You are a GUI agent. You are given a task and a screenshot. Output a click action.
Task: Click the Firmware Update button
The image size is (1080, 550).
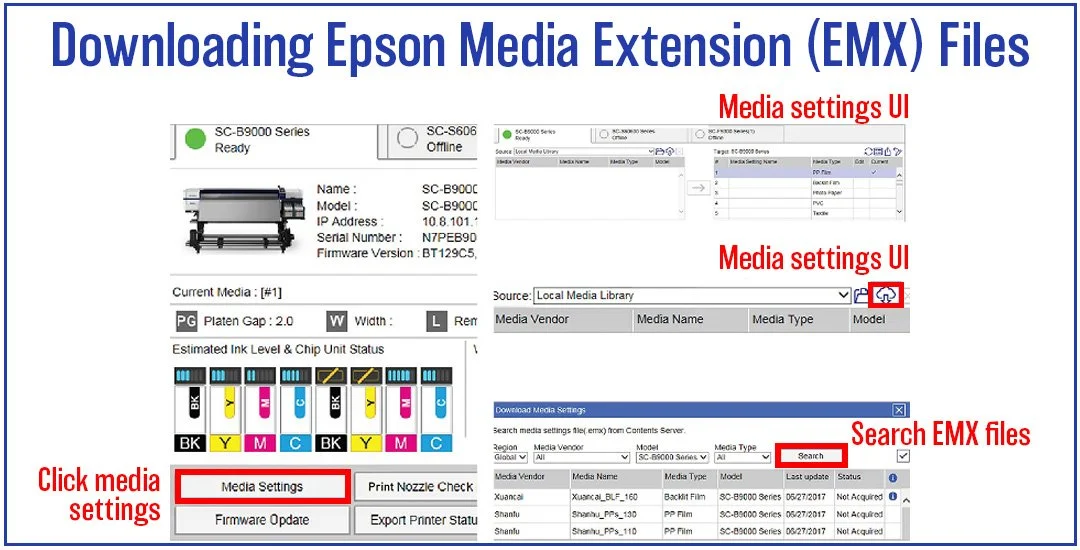(x=262, y=520)
